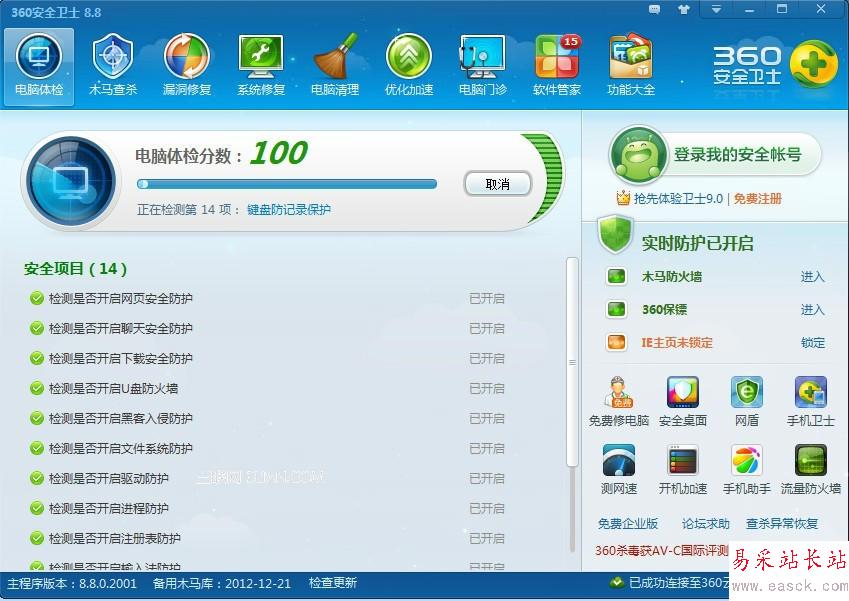Click 进入 beside 360保镖
Viewport: 849px width, 601px height.
(812, 310)
